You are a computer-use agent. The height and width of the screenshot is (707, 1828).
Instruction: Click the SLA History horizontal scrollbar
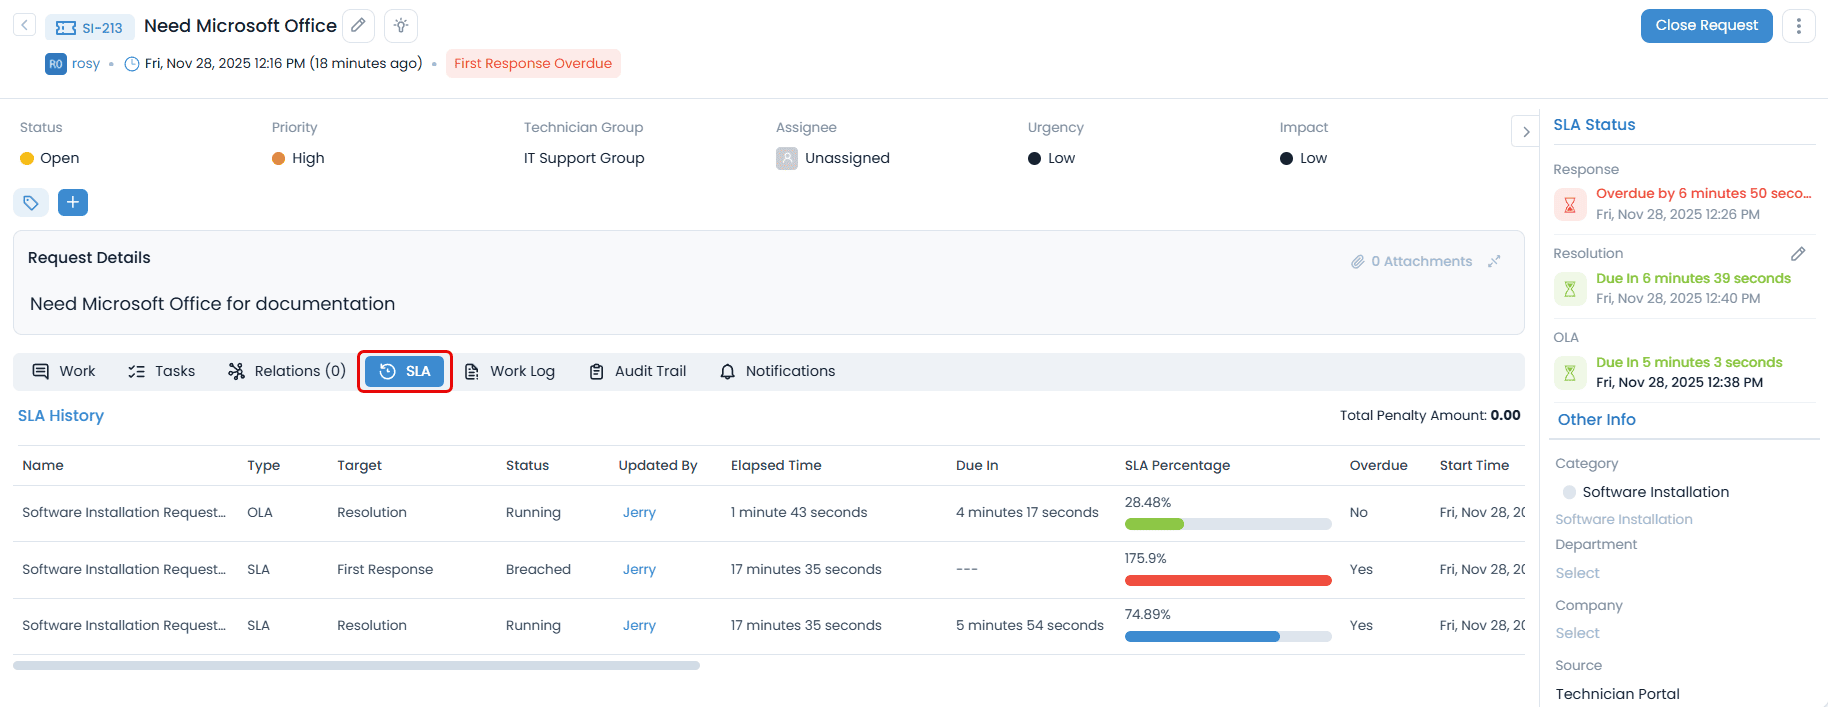pos(356,665)
